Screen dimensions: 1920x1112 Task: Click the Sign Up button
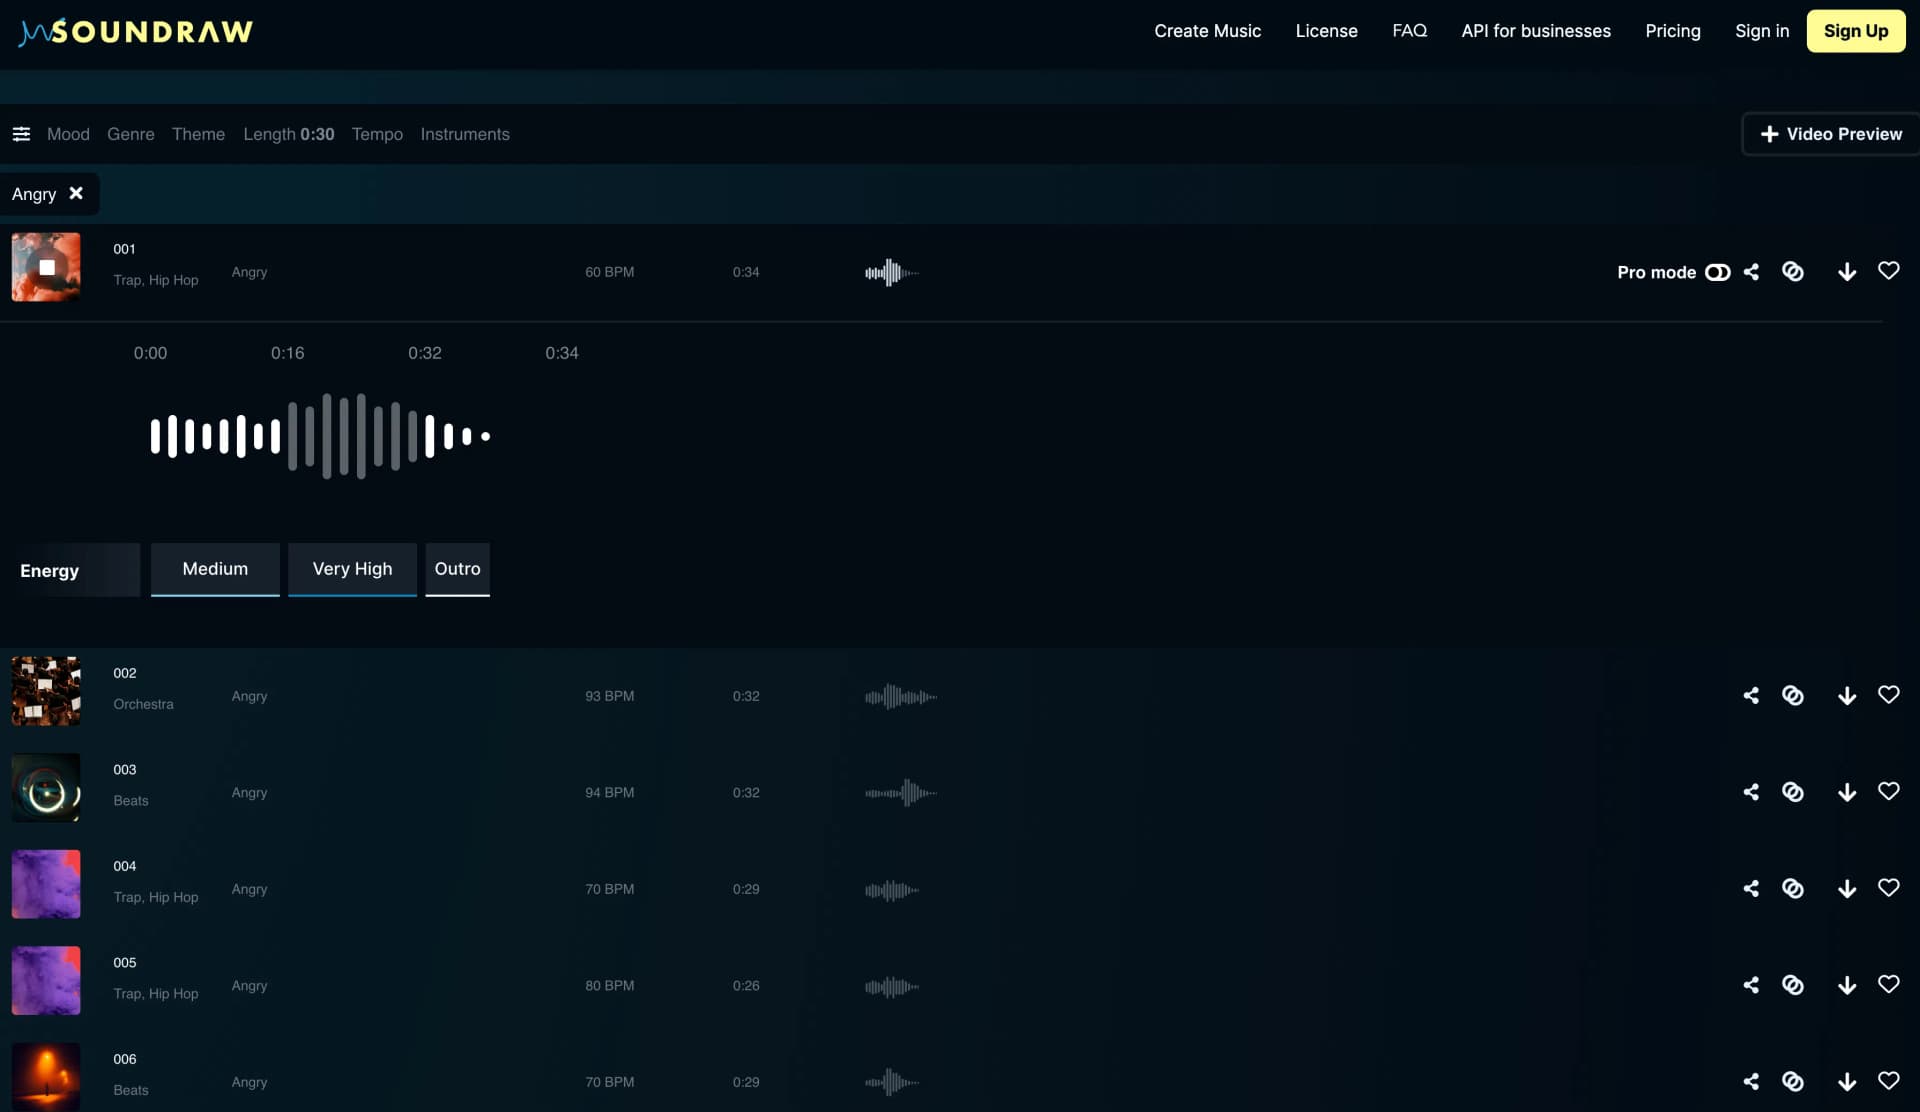1856,31
